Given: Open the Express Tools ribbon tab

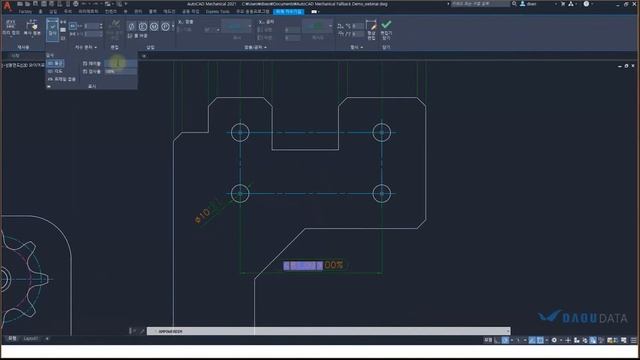Looking at the screenshot, I should point(217,12).
